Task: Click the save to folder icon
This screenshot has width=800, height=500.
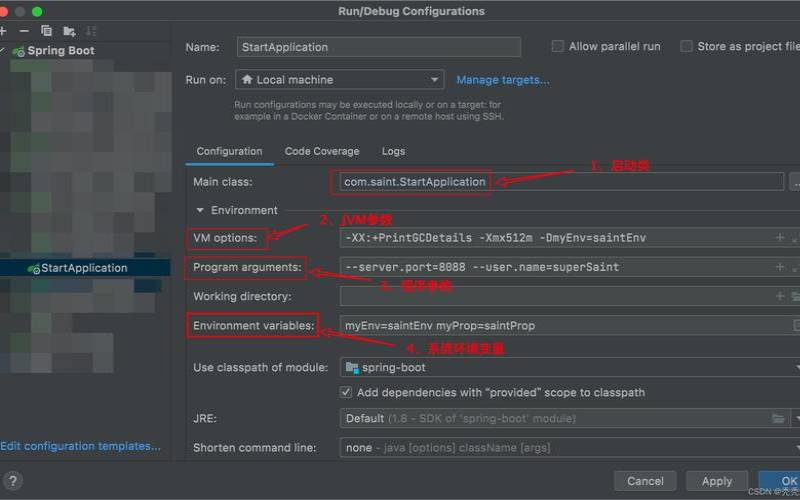Action: [69, 31]
